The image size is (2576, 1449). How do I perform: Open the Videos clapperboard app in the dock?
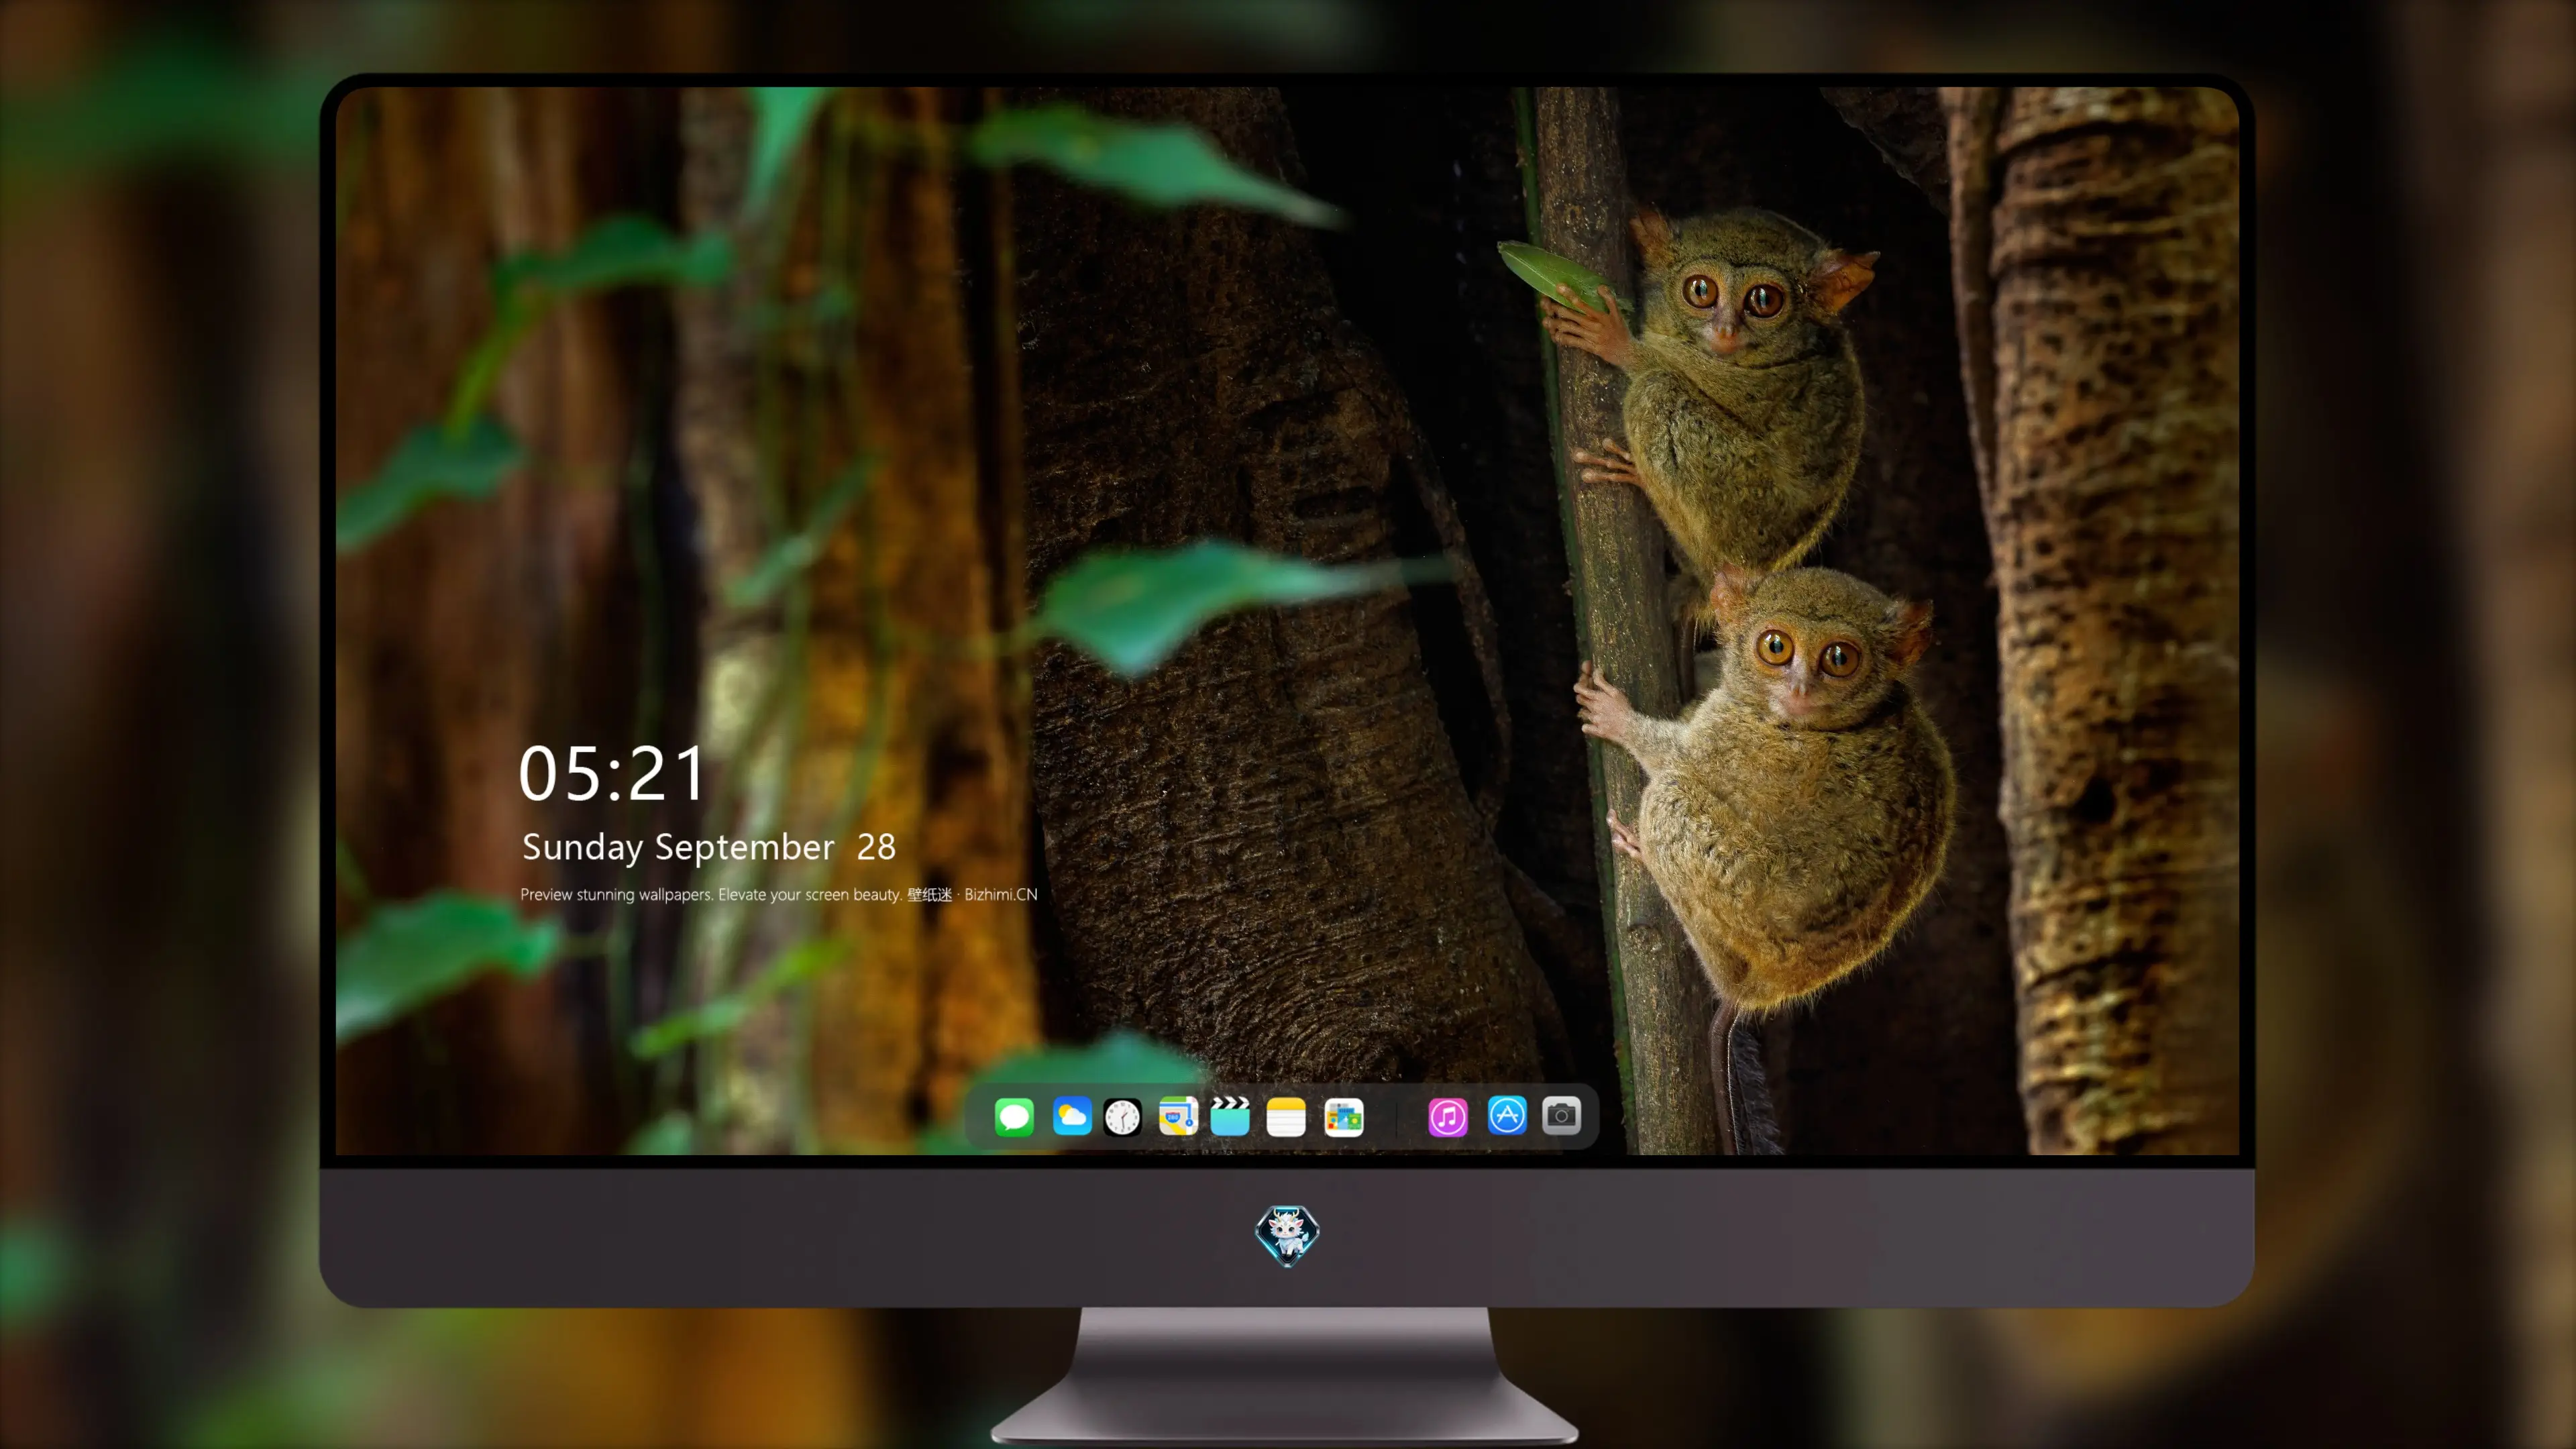pyautogui.click(x=1230, y=1116)
